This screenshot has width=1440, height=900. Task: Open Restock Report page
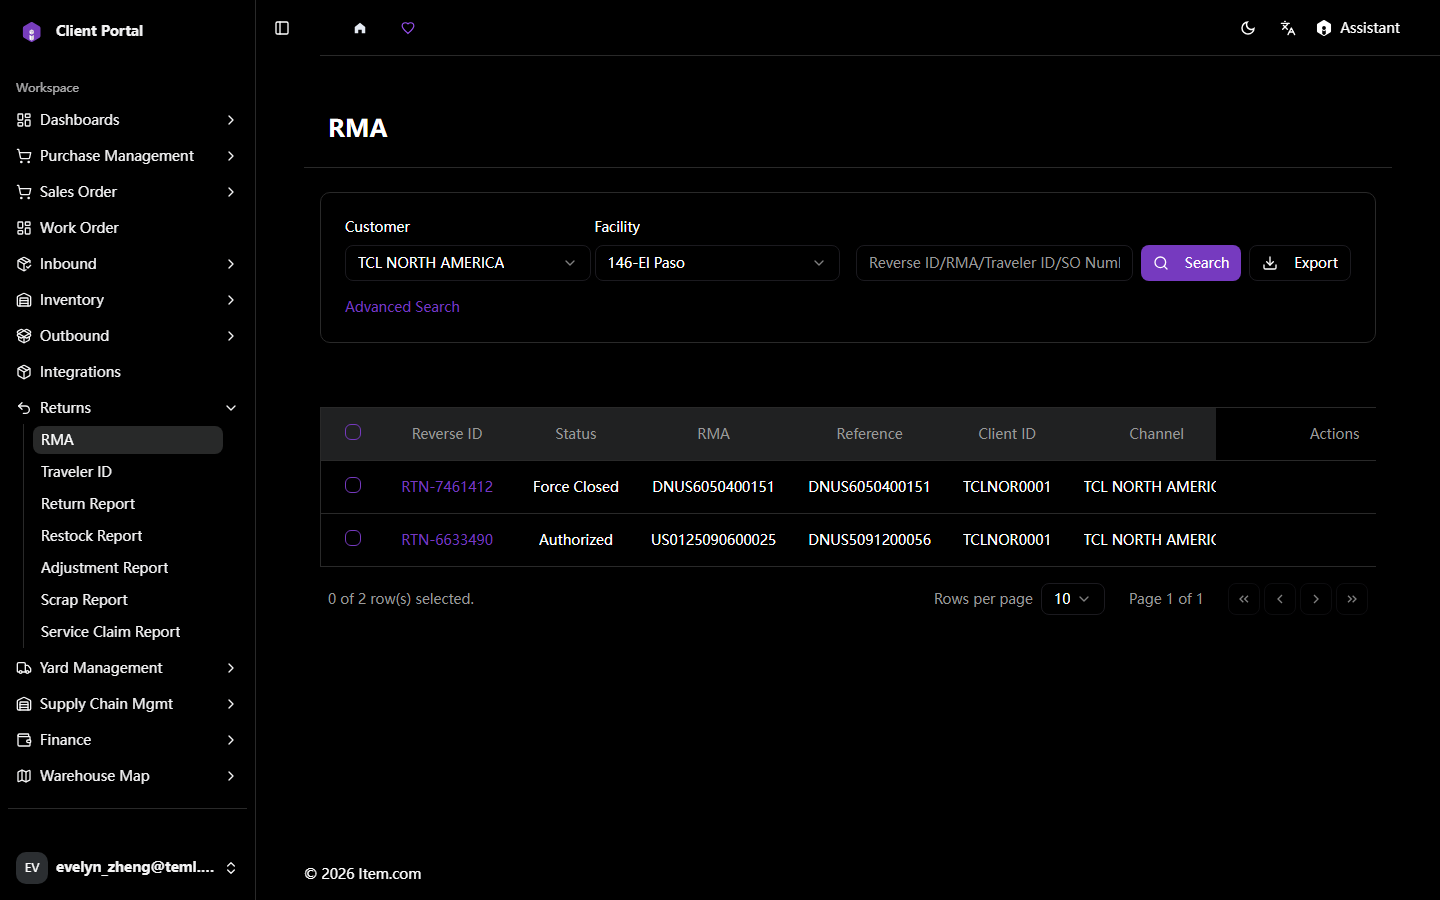click(x=128, y=536)
